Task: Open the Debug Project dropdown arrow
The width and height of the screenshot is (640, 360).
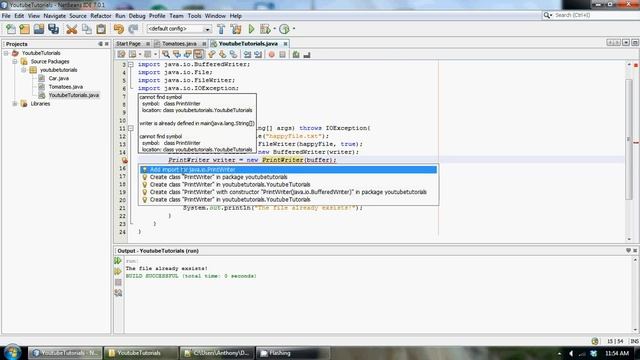Action: click(x=274, y=29)
